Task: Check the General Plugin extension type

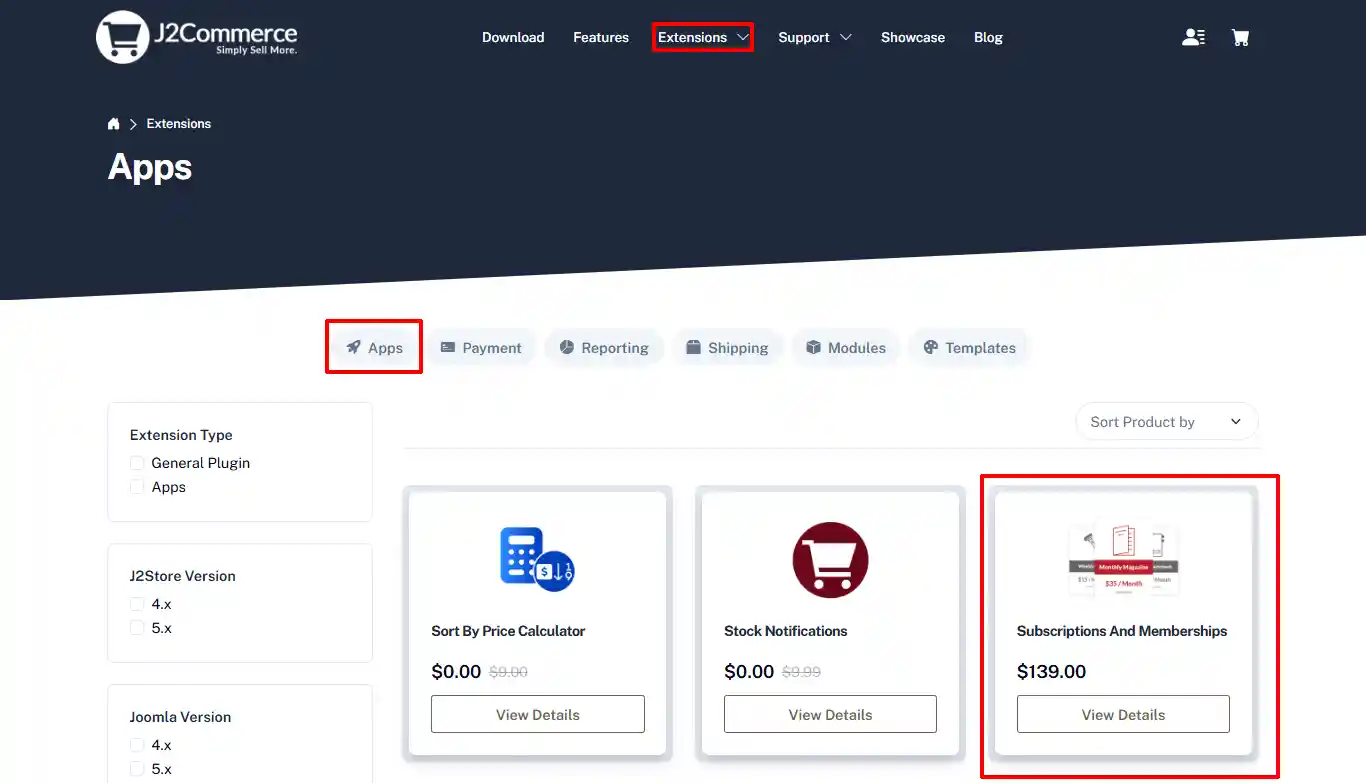Action: point(137,463)
